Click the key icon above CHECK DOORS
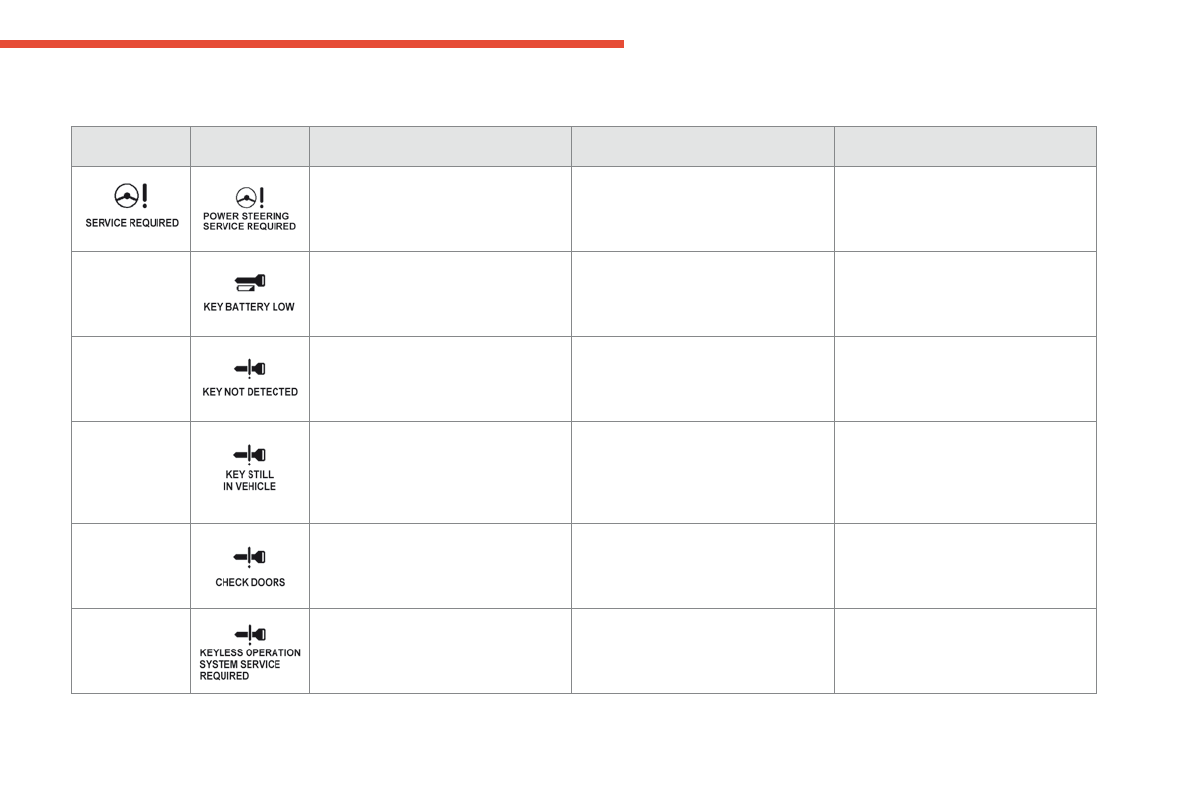Screen dimensions: 1191x794 249,557
